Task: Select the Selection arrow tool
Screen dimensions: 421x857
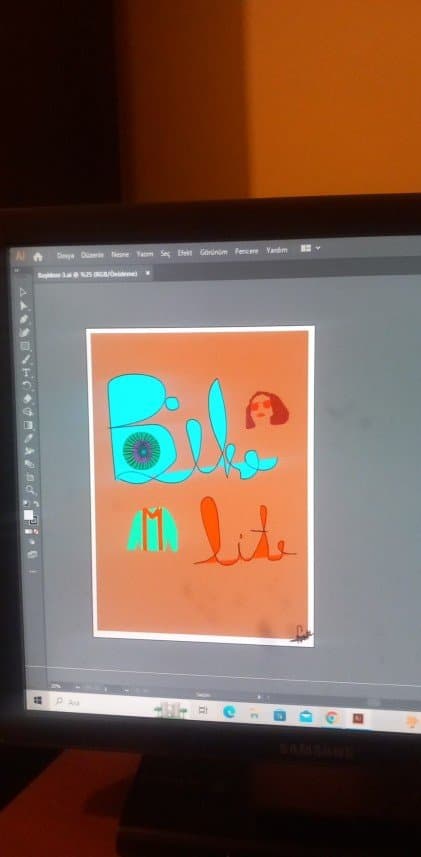Action: point(24,292)
